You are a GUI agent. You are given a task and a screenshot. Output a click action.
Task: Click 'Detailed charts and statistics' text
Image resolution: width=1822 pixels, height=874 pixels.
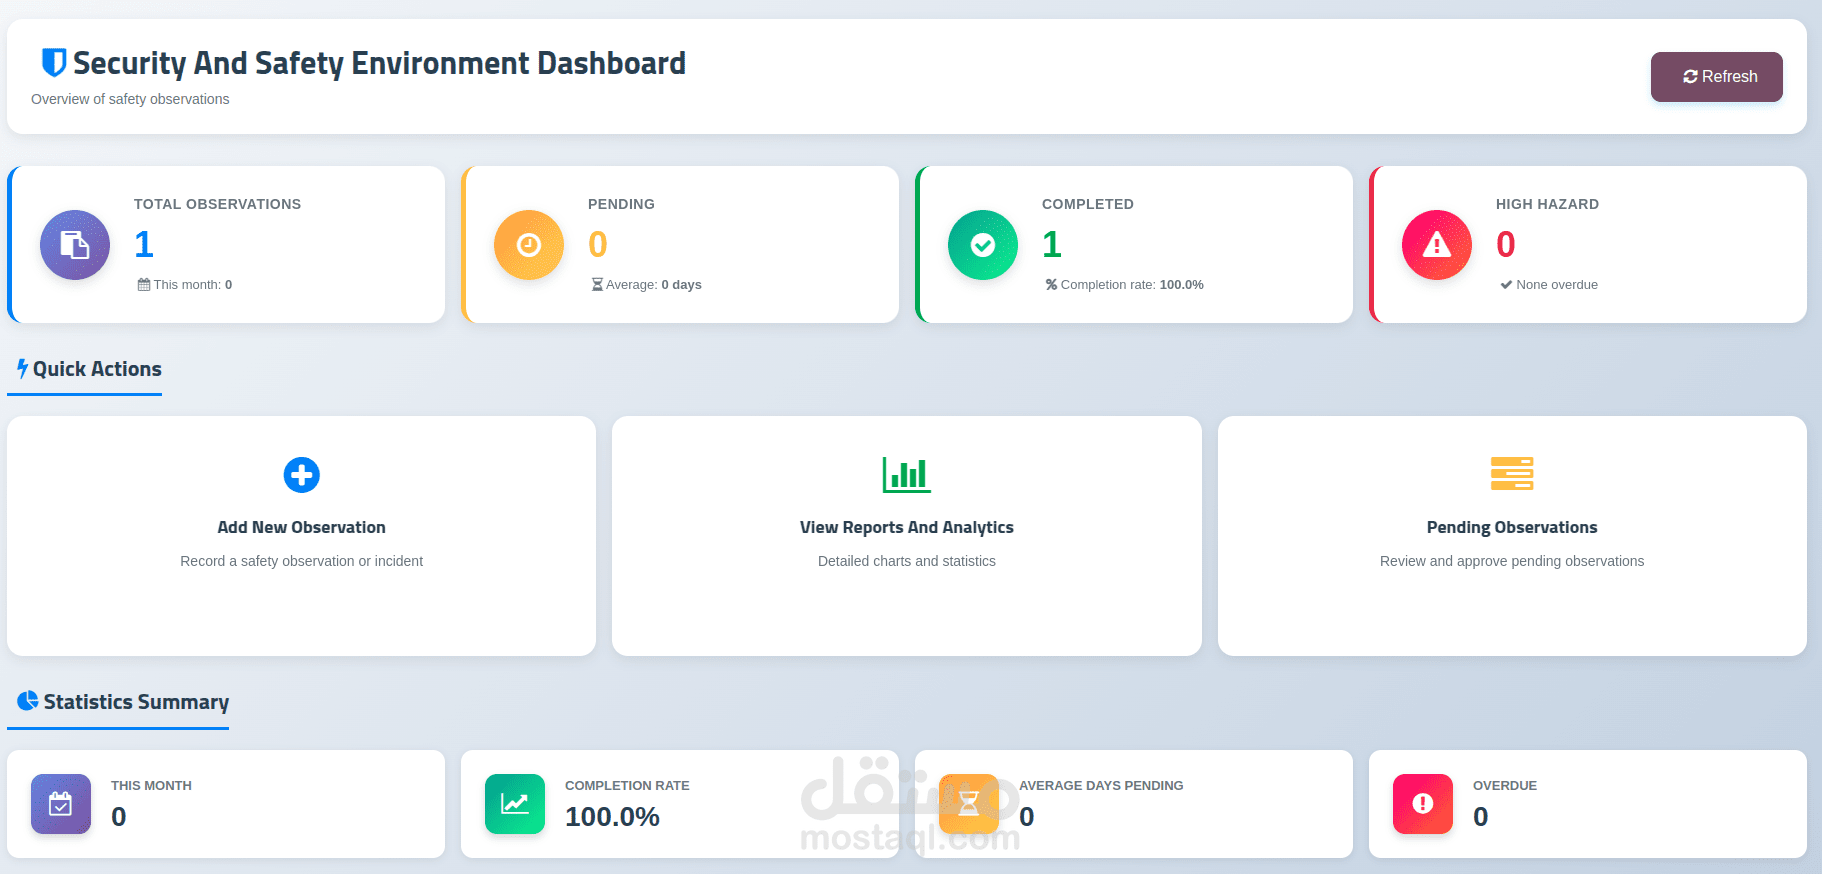point(907,561)
